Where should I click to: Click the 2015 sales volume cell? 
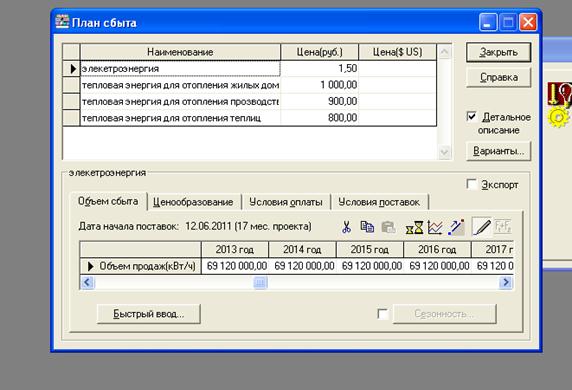tap(371, 266)
